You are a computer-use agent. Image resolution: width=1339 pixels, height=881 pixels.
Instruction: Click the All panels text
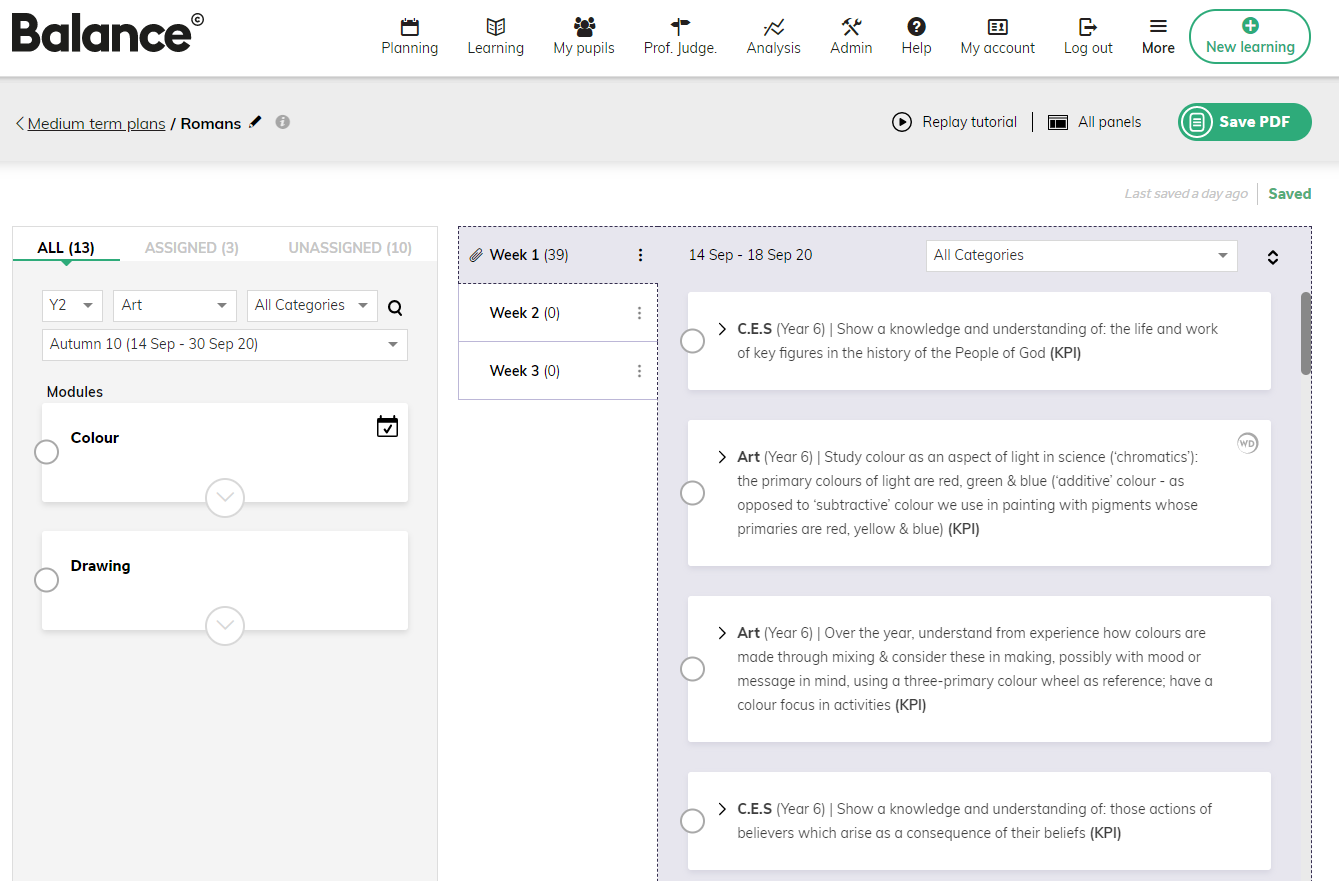click(1109, 122)
